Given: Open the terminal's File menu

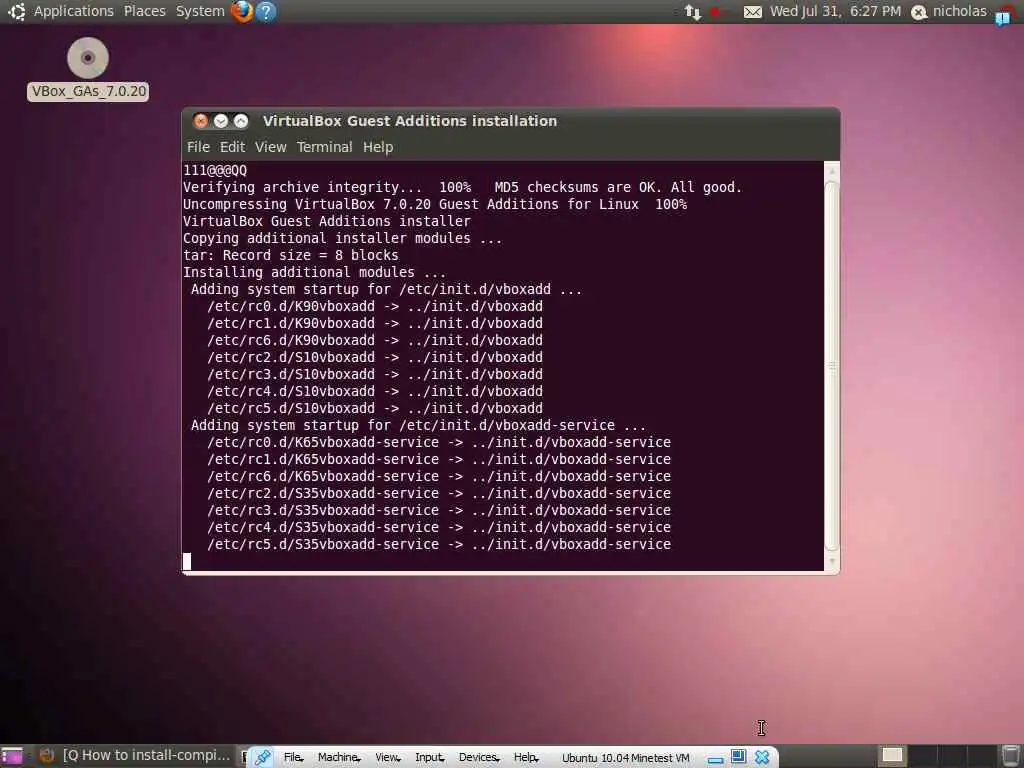Looking at the screenshot, I should tap(198, 147).
